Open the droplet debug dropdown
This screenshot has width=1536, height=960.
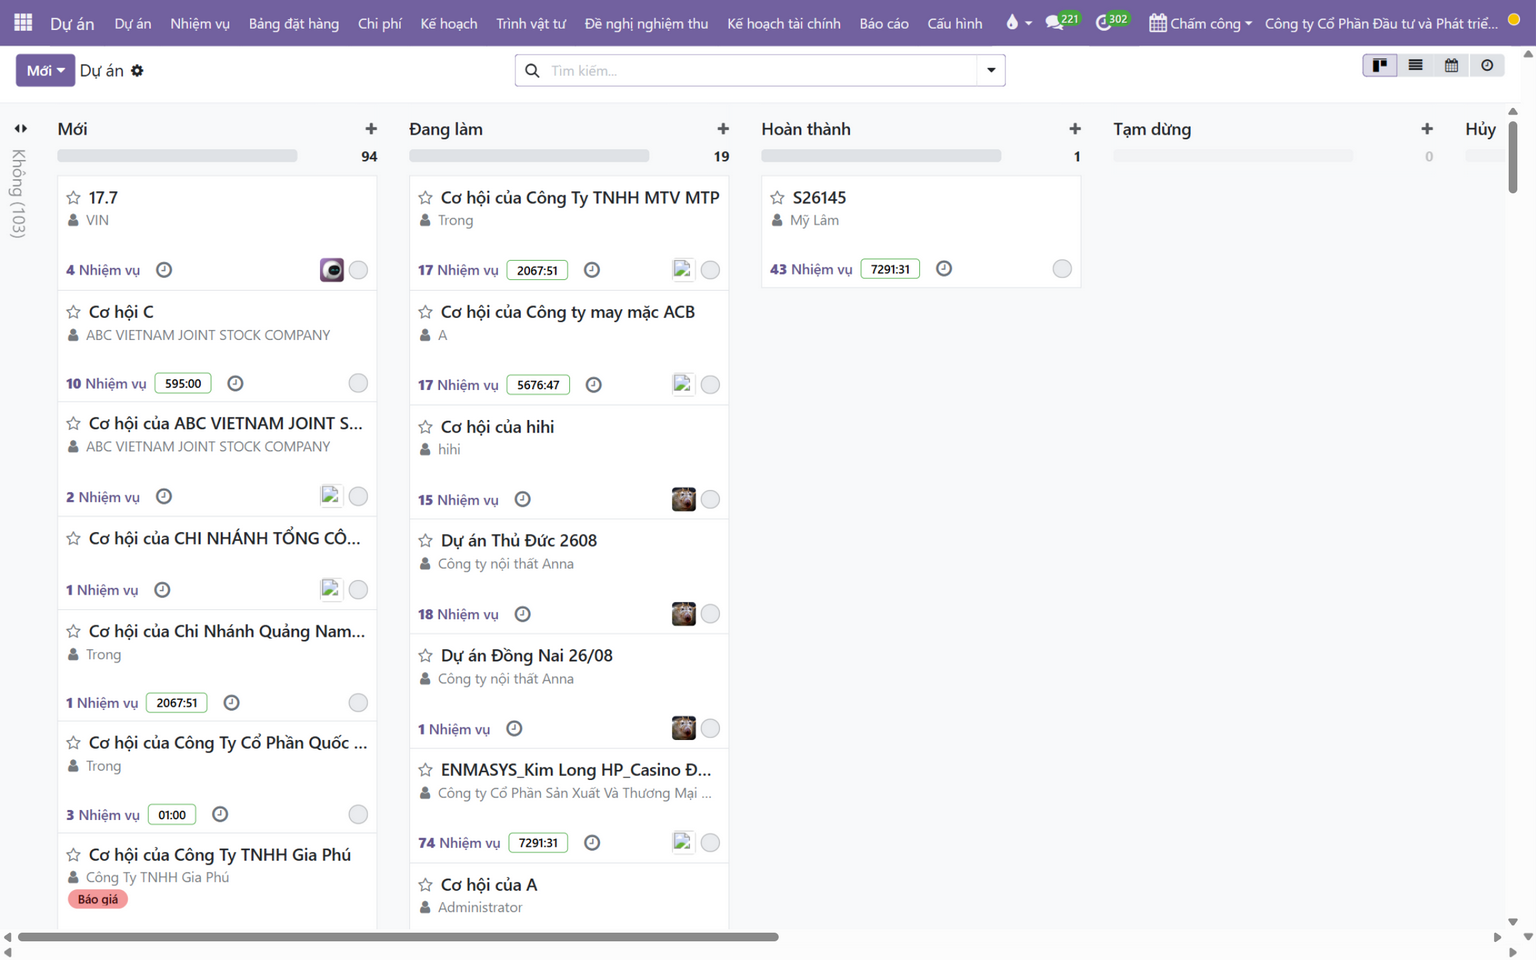(x=1018, y=22)
